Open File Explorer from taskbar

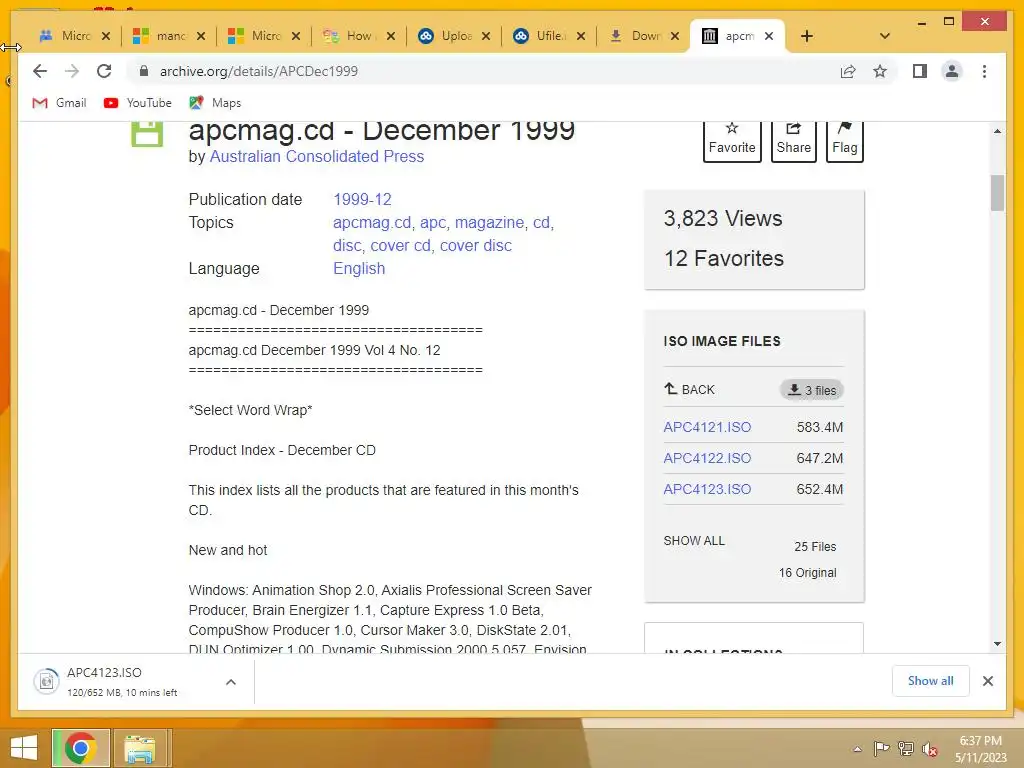[140, 748]
